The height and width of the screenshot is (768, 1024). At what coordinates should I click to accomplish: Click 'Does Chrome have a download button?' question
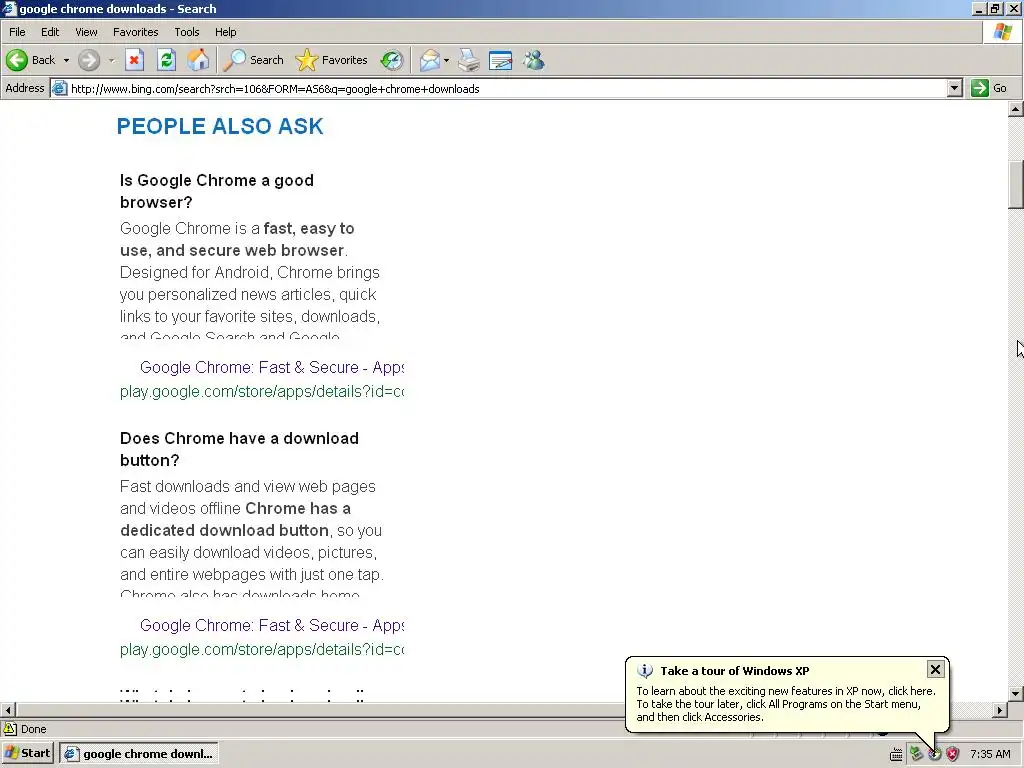240,449
